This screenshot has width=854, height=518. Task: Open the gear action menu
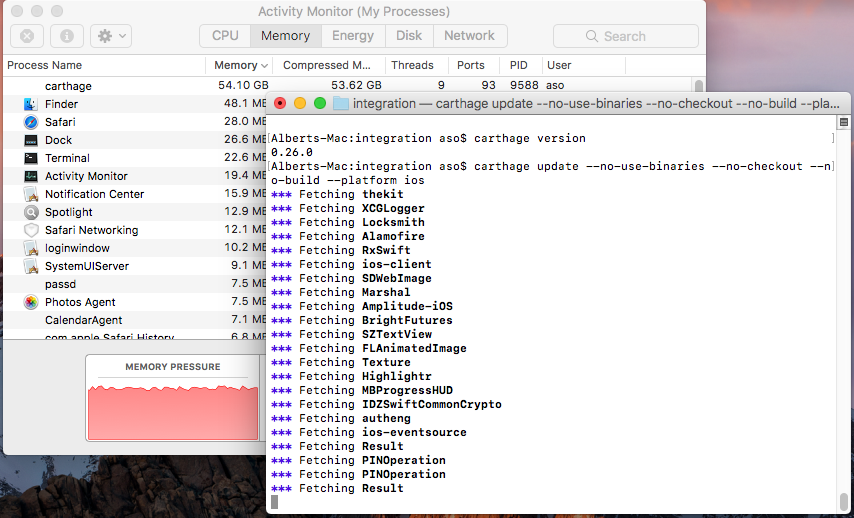(111, 36)
